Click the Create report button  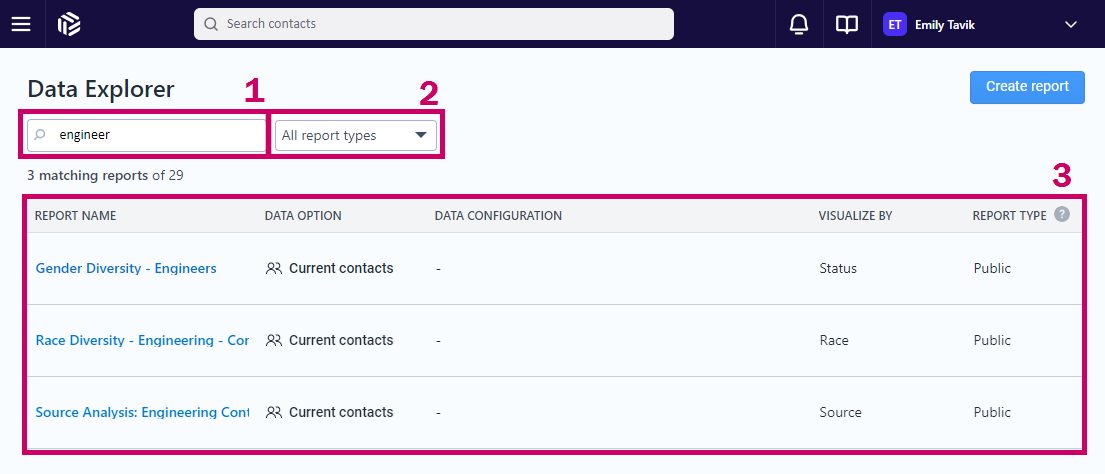1027,87
